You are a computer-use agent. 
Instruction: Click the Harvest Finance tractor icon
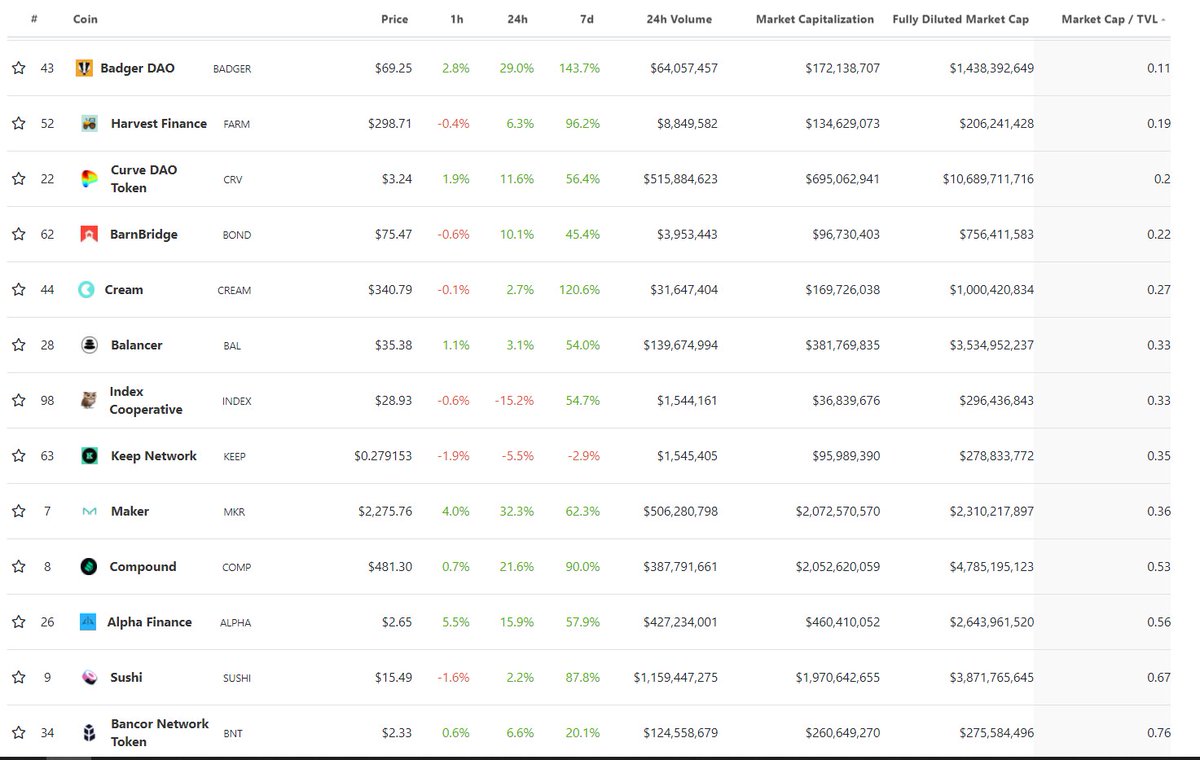point(89,124)
